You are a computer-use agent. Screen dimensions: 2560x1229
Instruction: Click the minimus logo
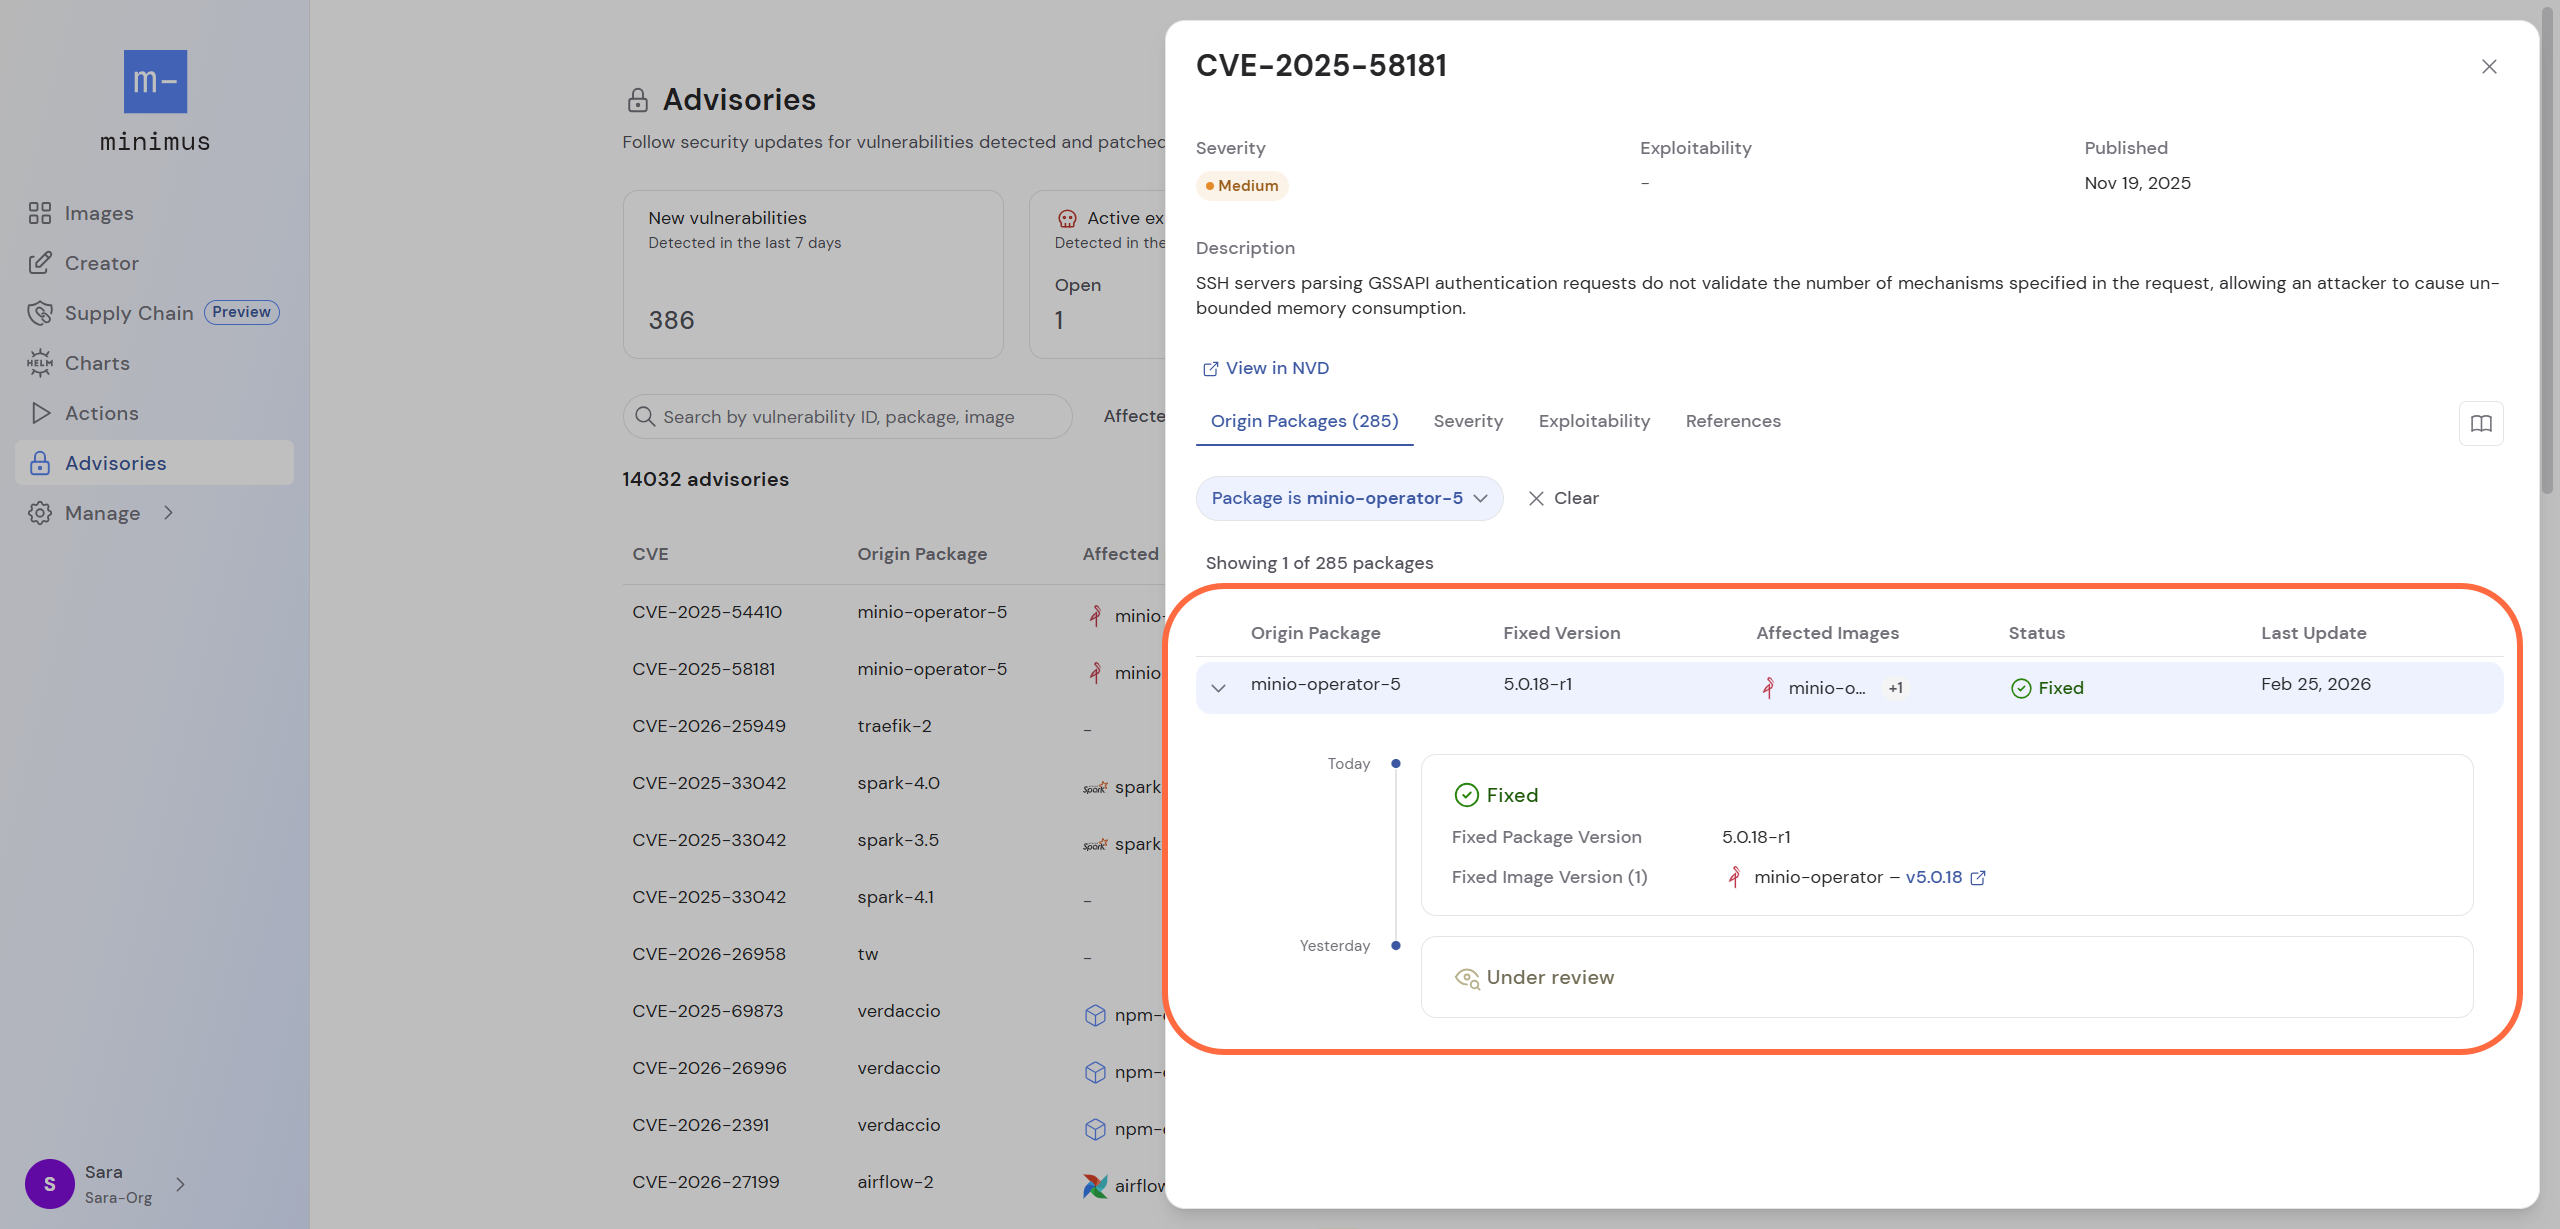click(154, 81)
